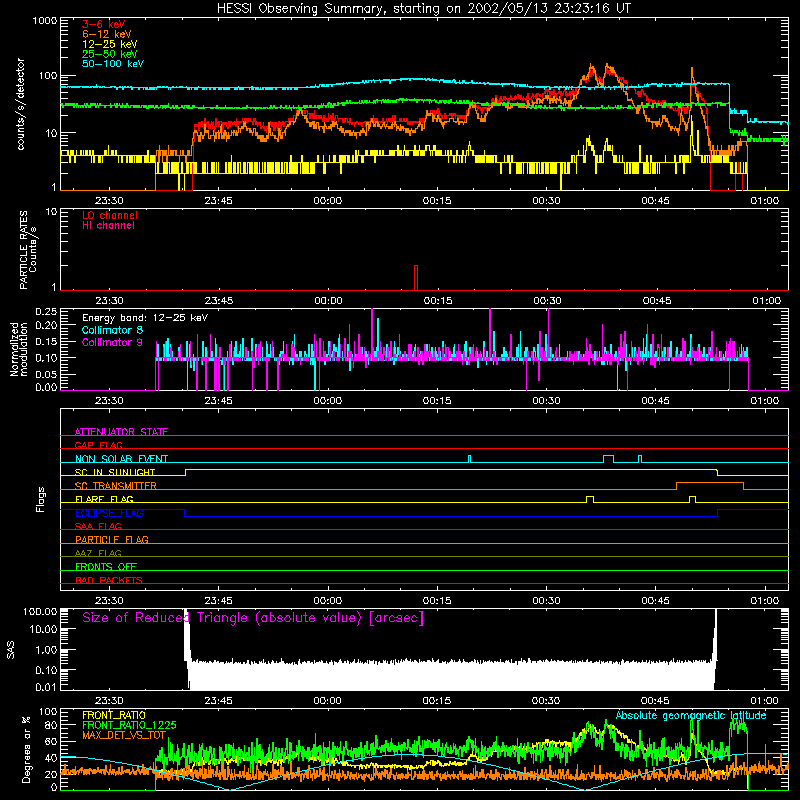This screenshot has width=800, height=800.
Task: Click the 1000 tick on the count-rate axis
Action: (x=44, y=21)
